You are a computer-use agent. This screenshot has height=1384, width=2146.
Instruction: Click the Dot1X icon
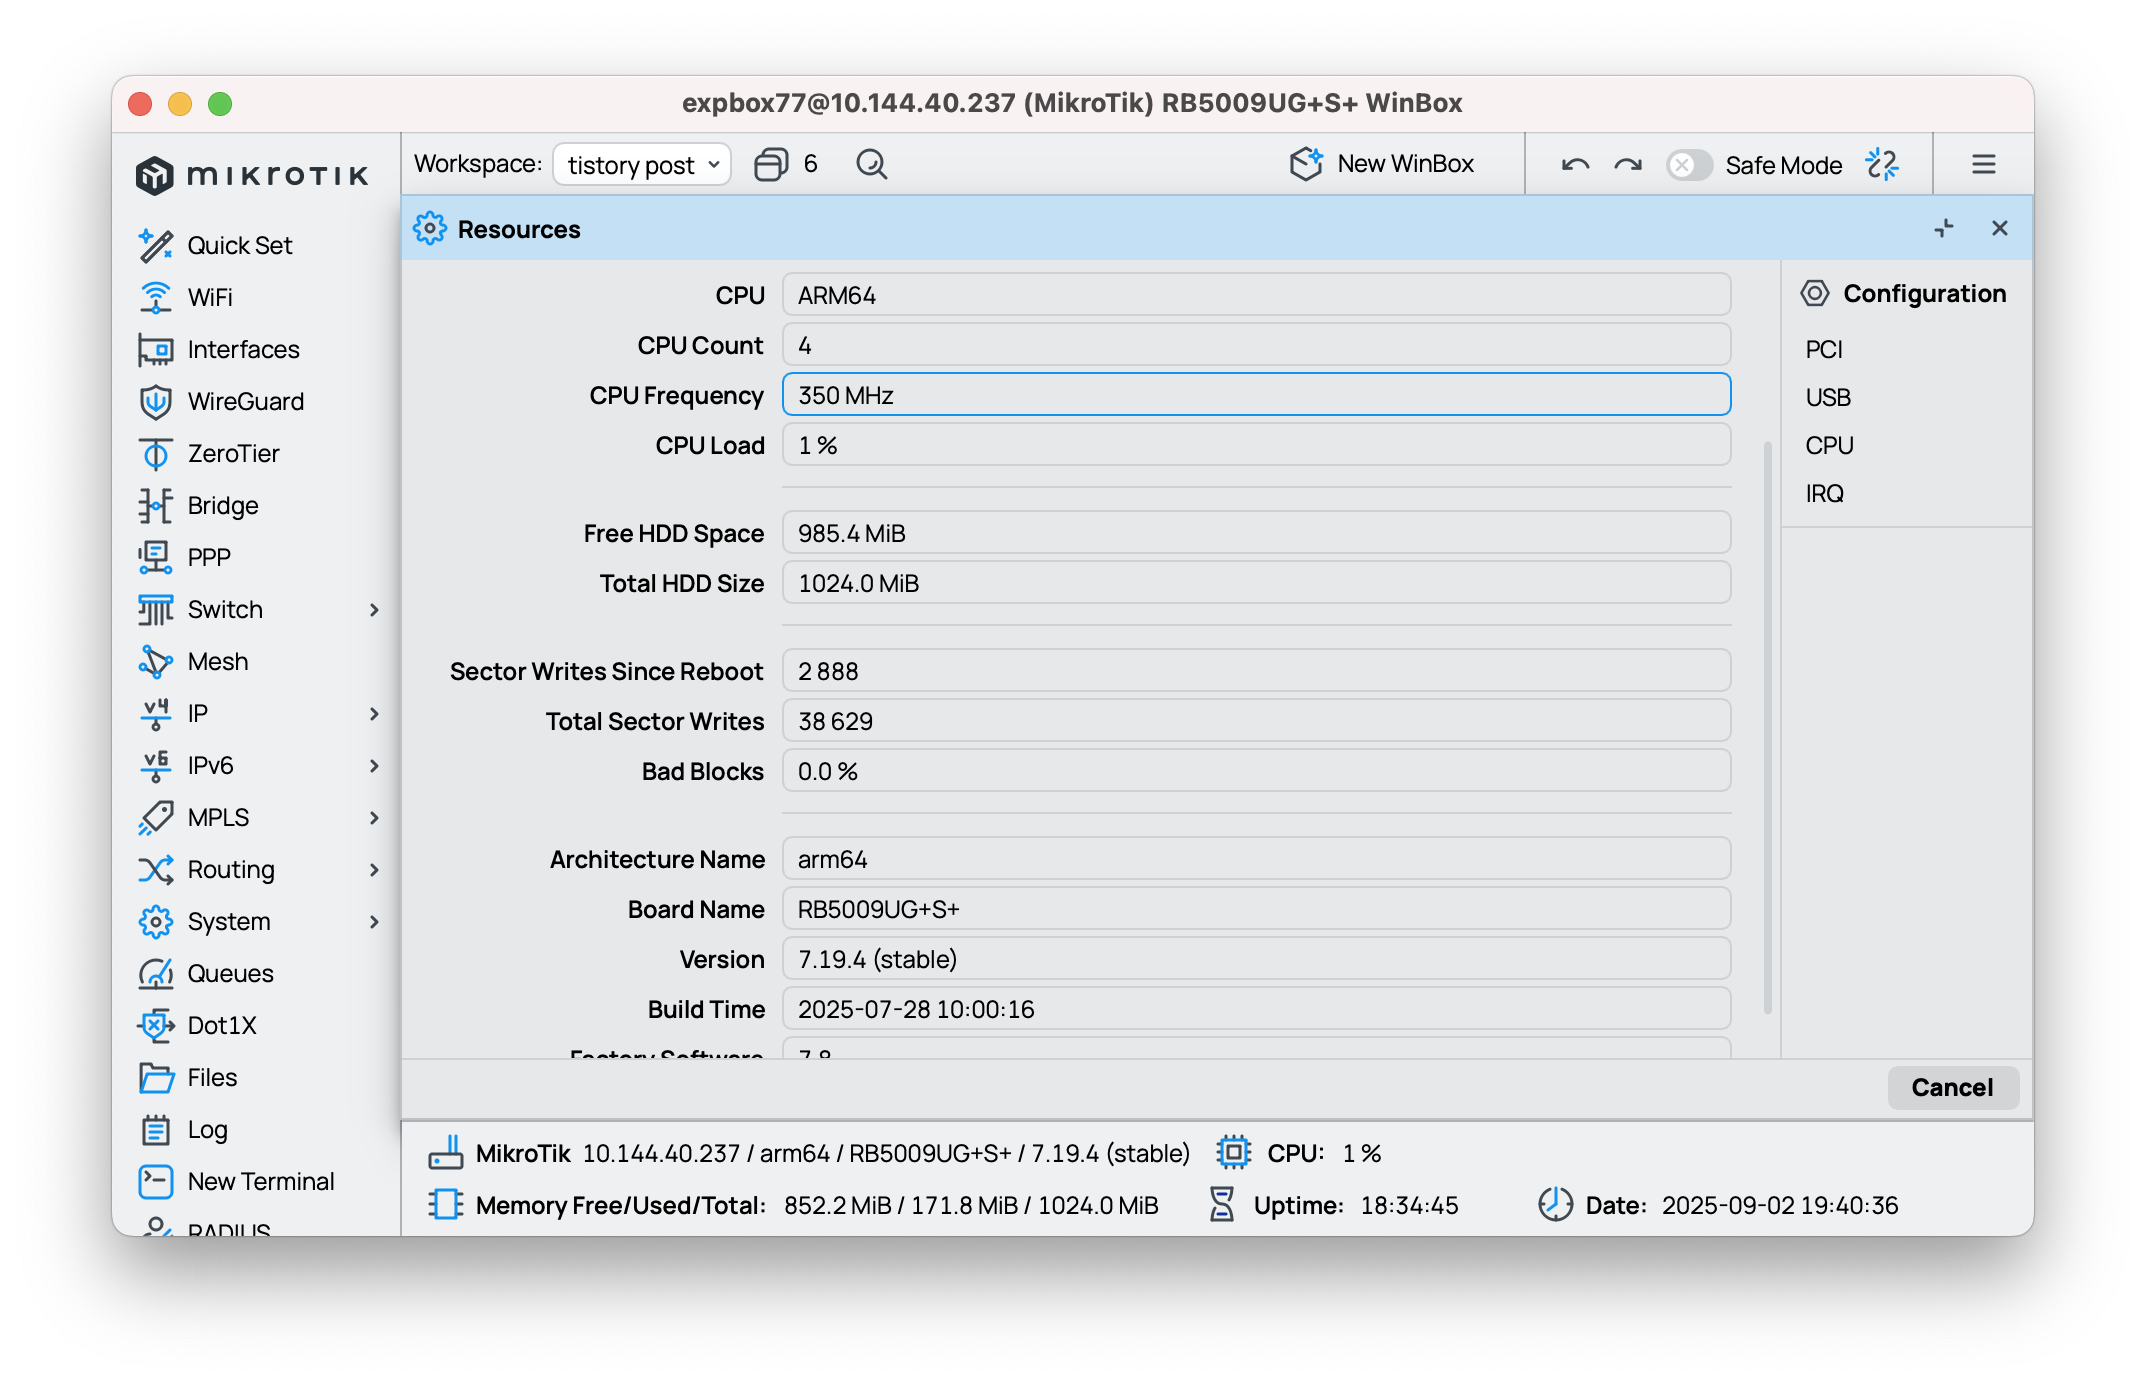(156, 1025)
